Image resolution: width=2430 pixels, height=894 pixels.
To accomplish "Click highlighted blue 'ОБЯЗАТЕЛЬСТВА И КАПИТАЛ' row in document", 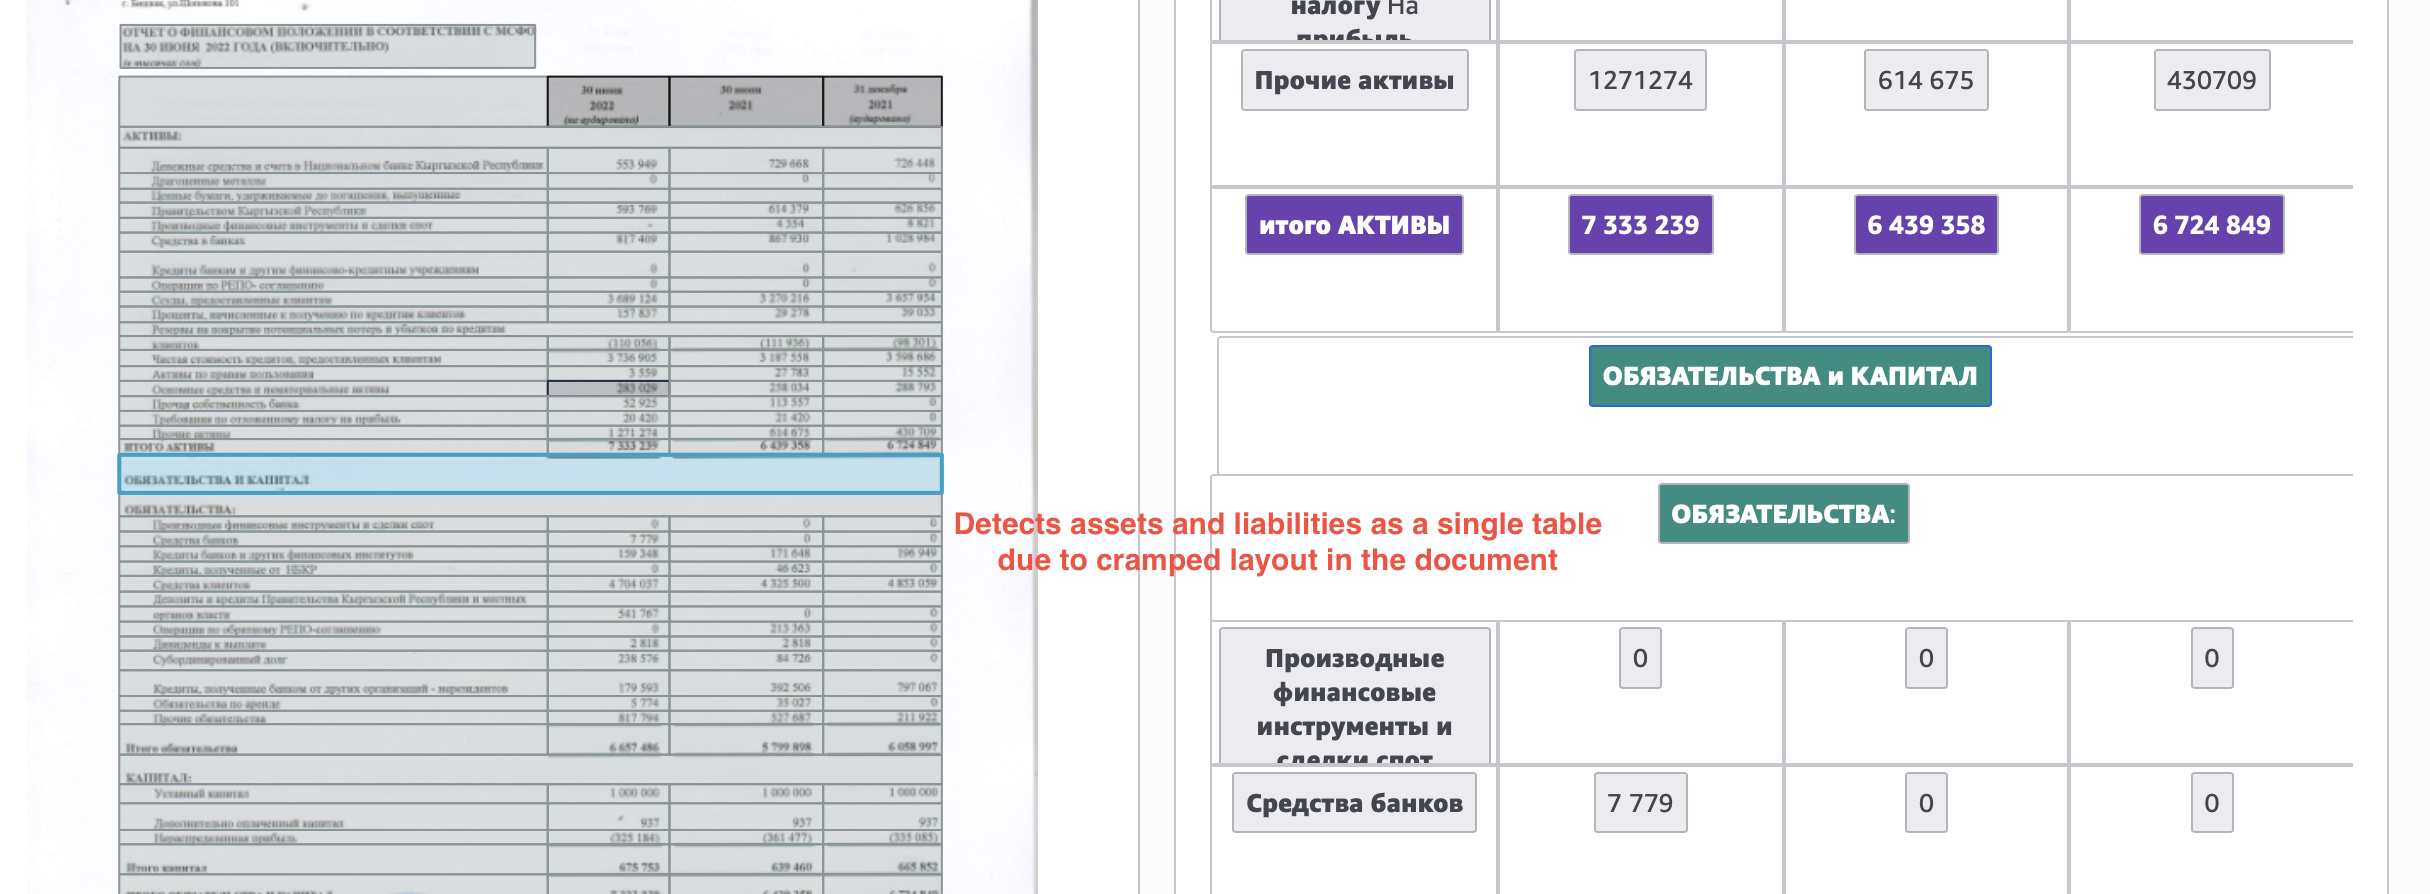I will (530, 475).
